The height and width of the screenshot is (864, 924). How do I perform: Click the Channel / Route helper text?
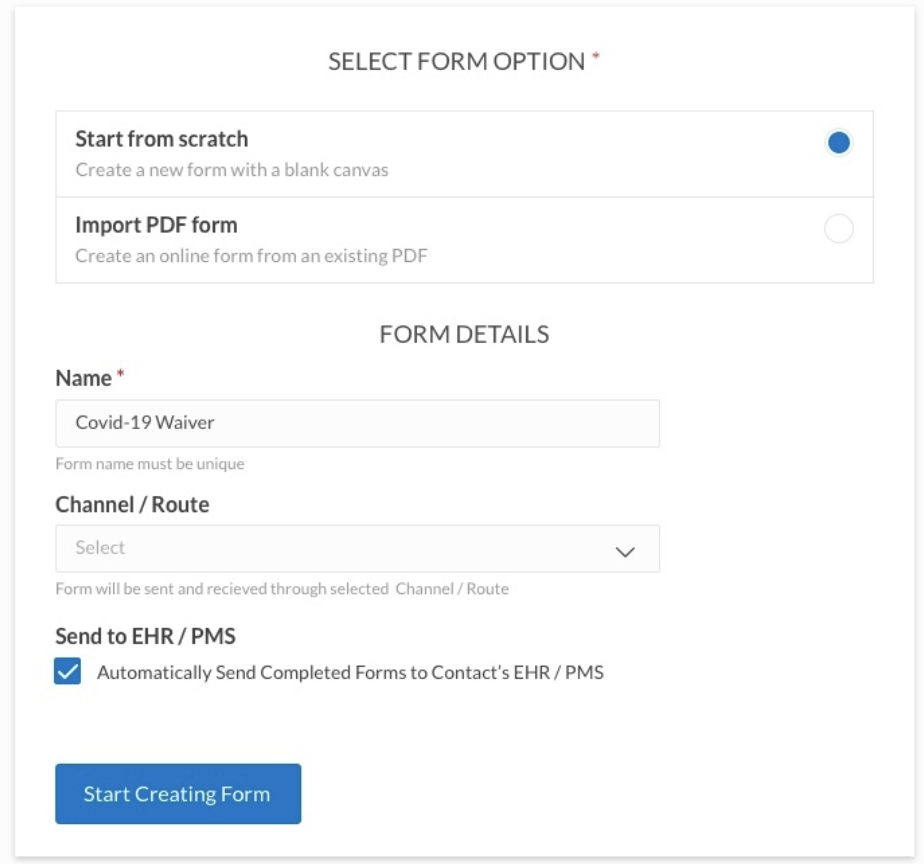point(282,589)
